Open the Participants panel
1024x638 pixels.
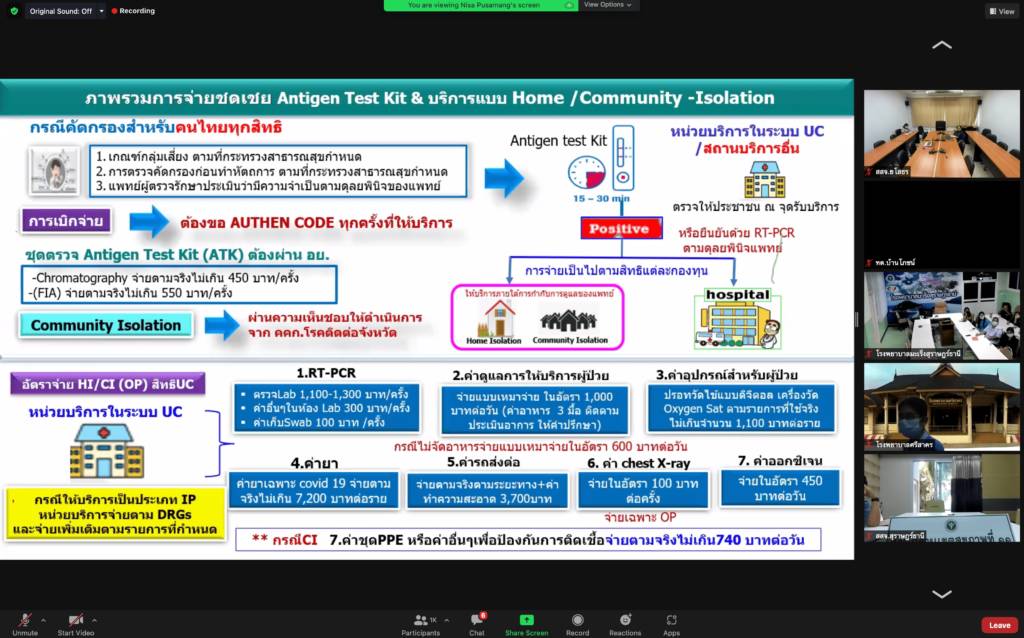point(421,624)
